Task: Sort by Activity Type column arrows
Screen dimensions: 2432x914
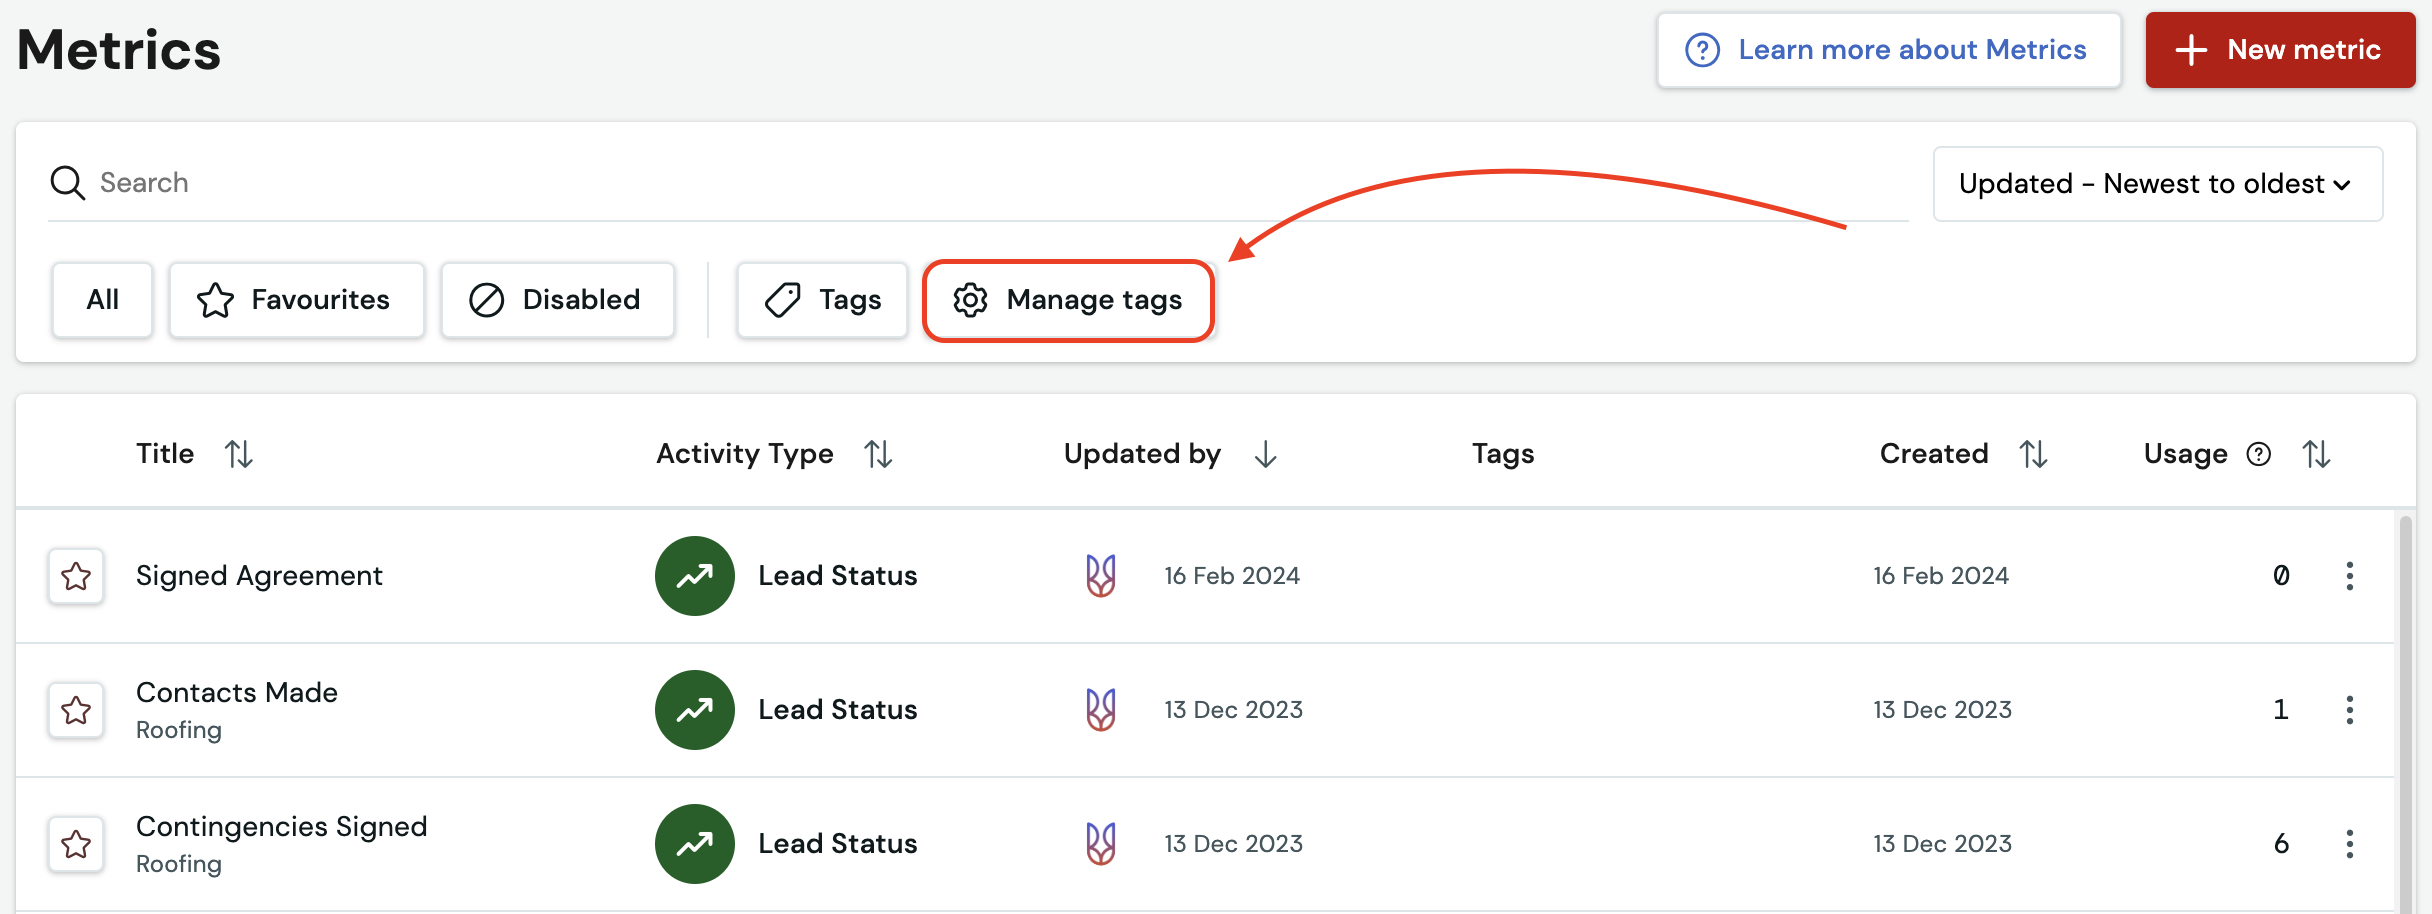Action: (x=879, y=454)
